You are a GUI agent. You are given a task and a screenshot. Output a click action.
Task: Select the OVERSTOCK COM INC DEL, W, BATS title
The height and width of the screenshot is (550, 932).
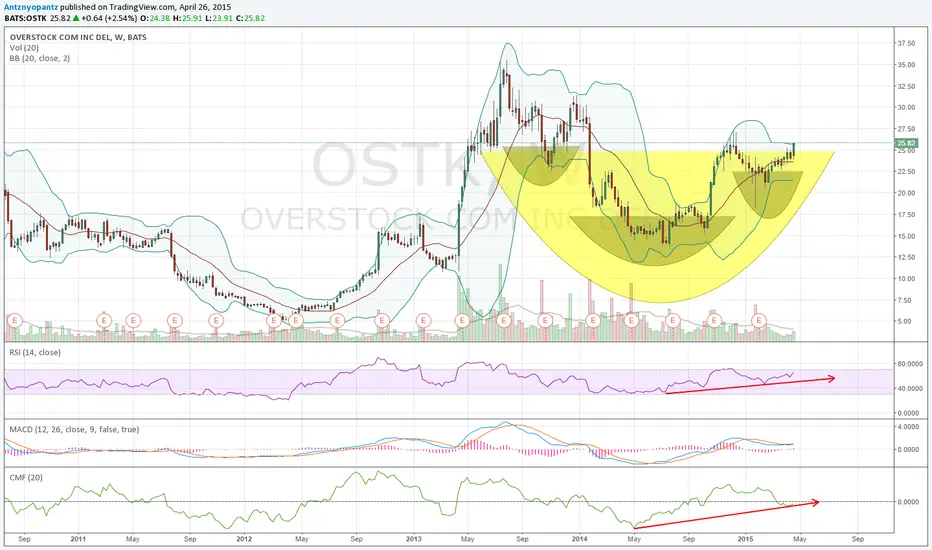click(x=78, y=37)
